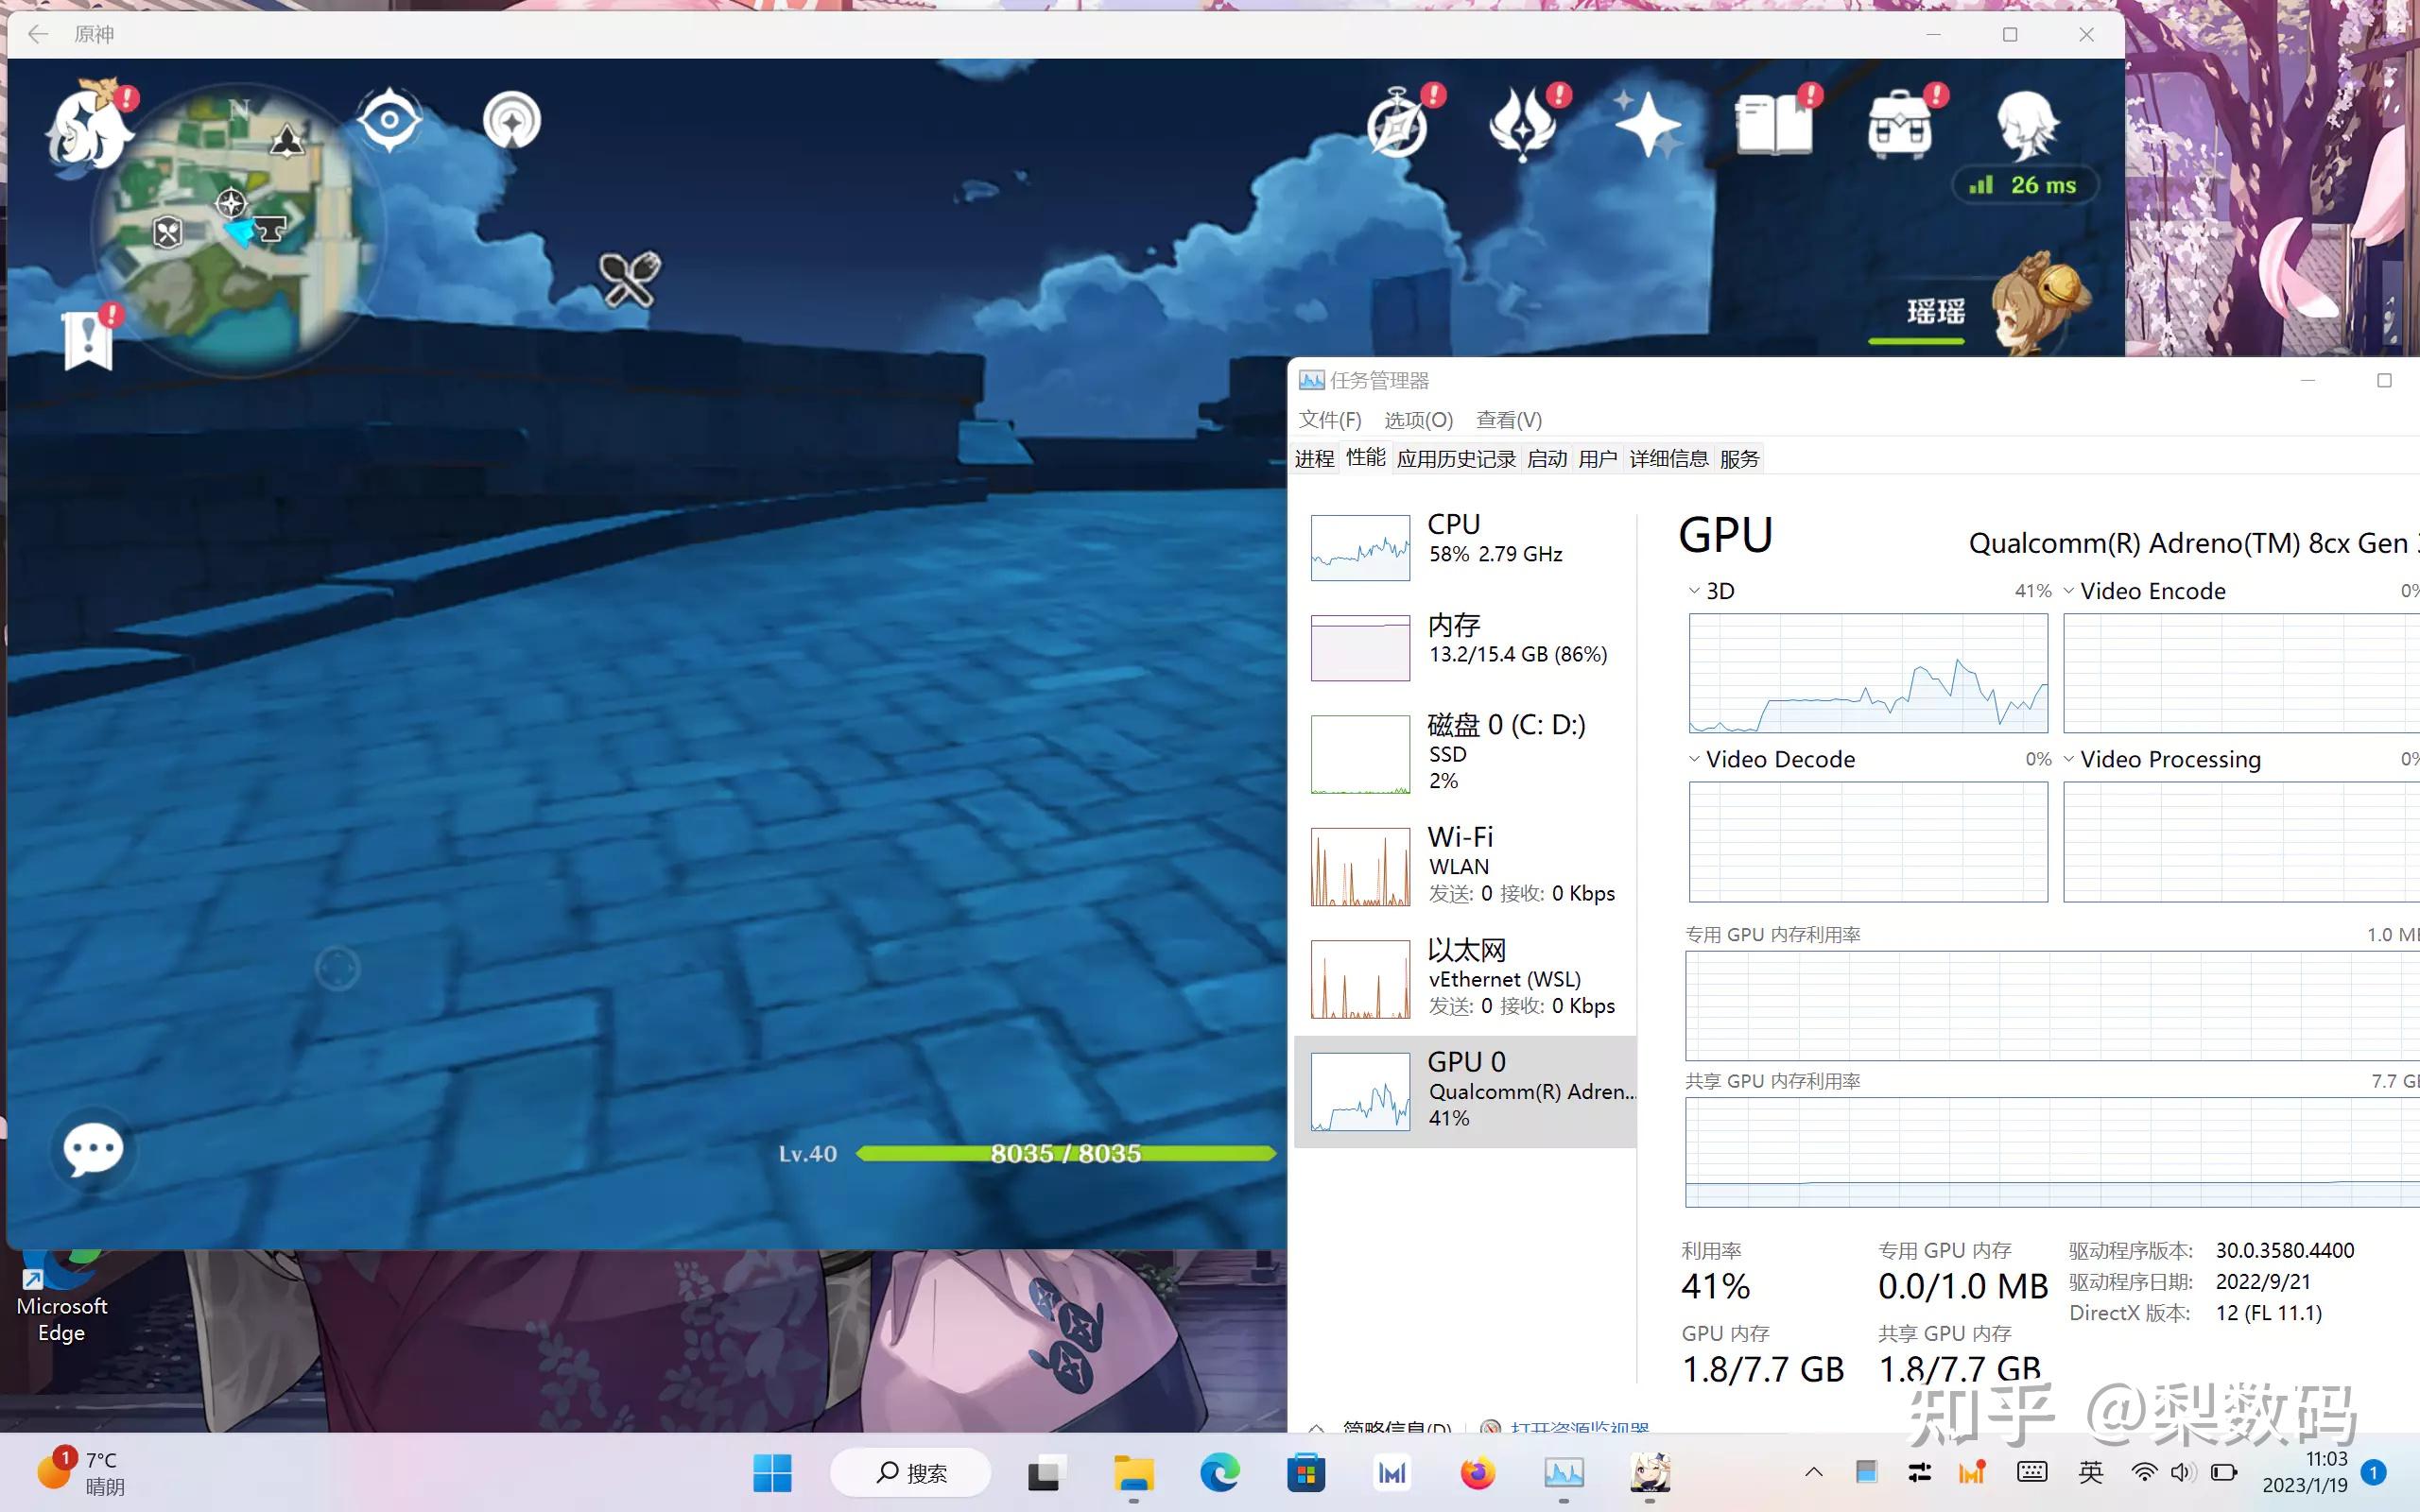This screenshot has width=2420, height=1512.
Task: Activate elemental sight eye icon
Action: (x=389, y=121)
